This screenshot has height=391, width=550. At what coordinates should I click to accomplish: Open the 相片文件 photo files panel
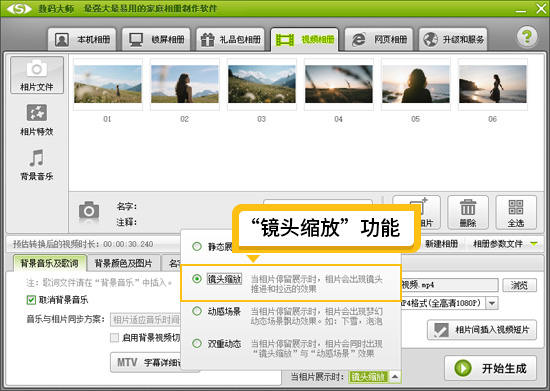37,75
